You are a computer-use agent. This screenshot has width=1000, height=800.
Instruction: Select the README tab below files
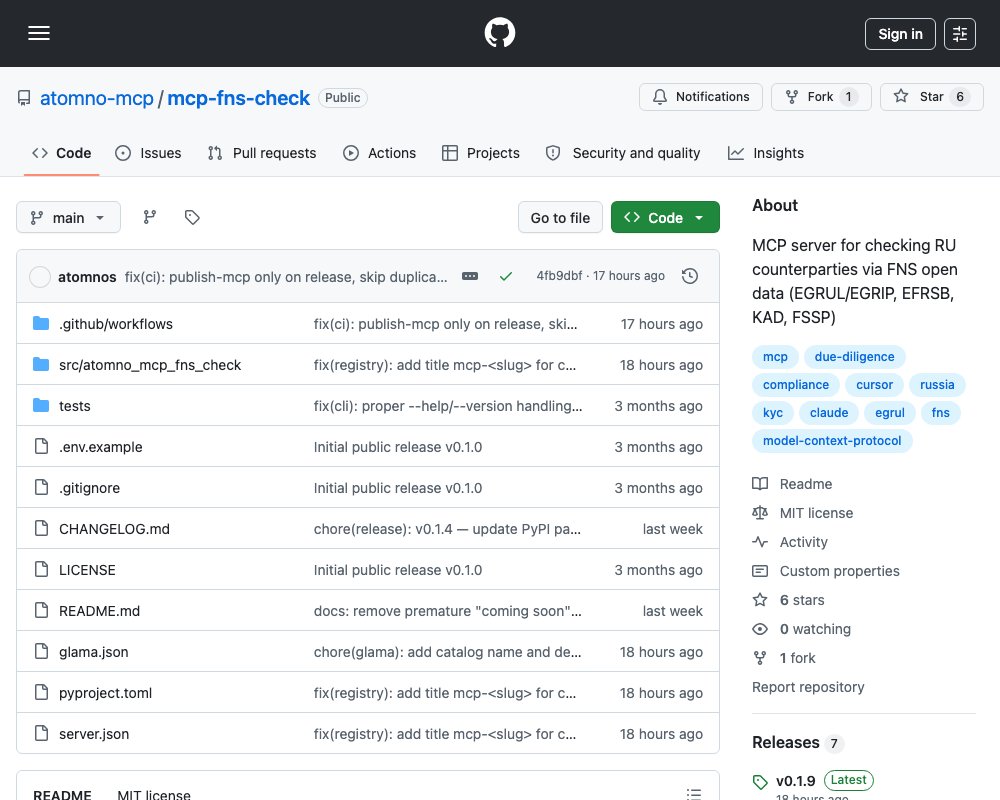(62, 794)
